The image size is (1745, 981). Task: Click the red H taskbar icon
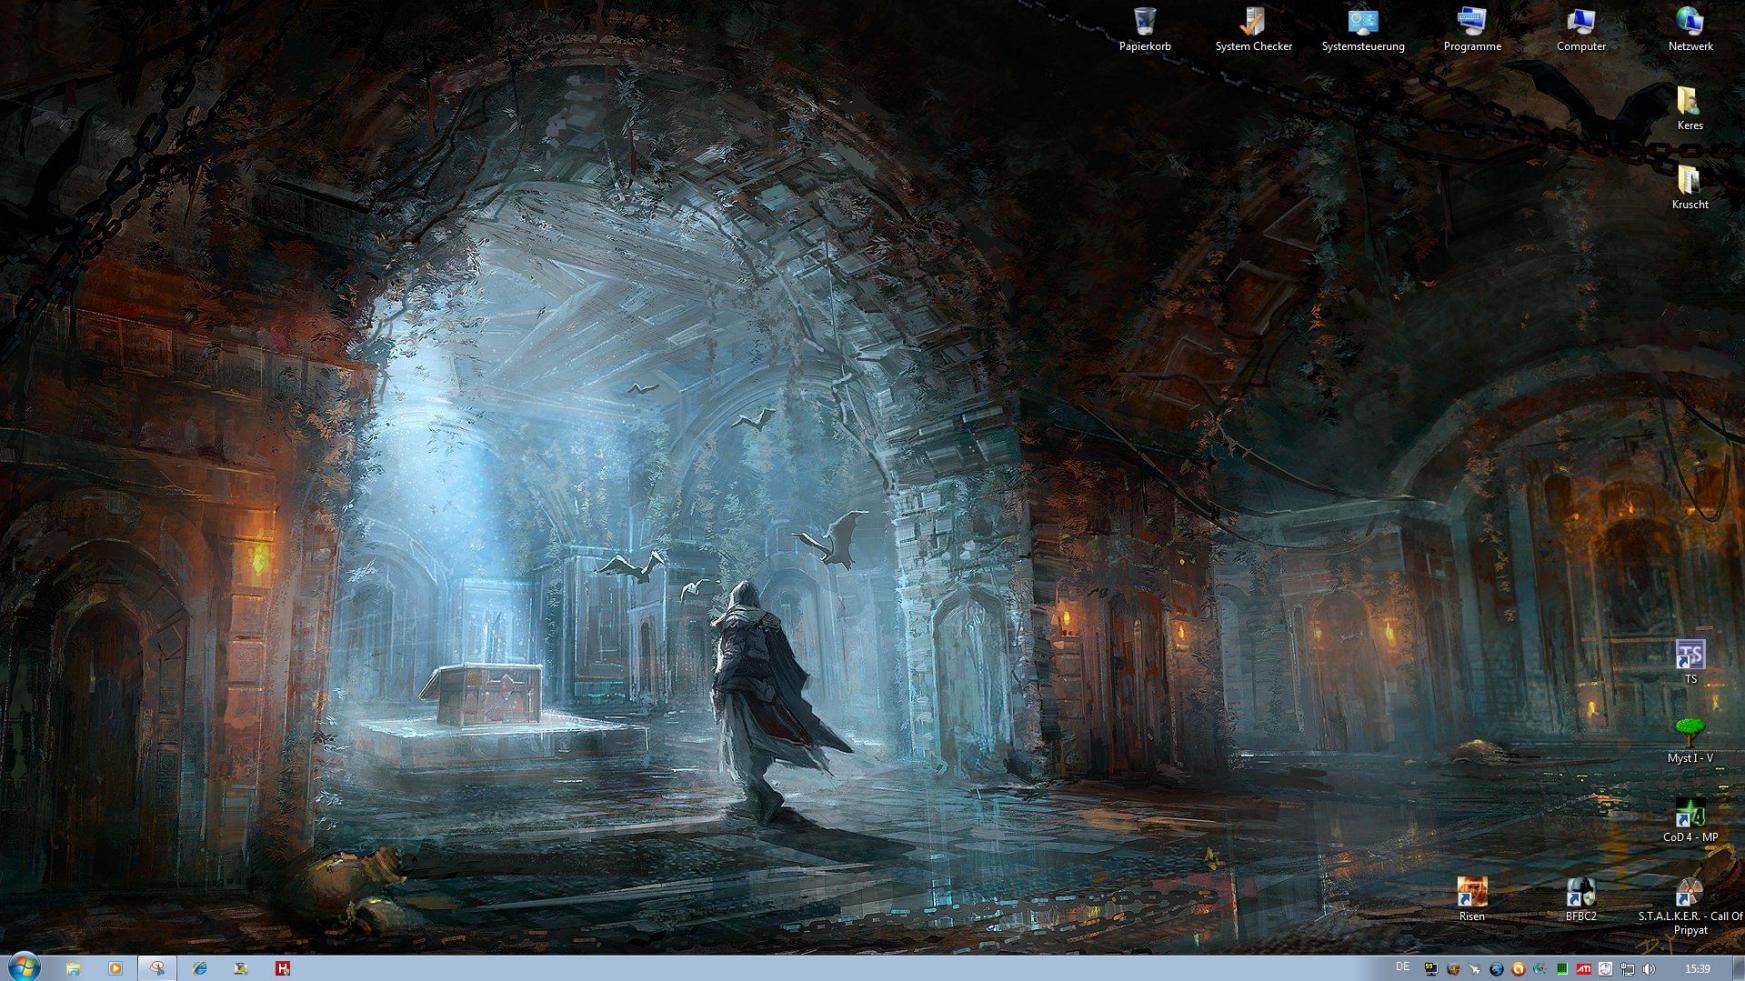(x=283, y=968)
